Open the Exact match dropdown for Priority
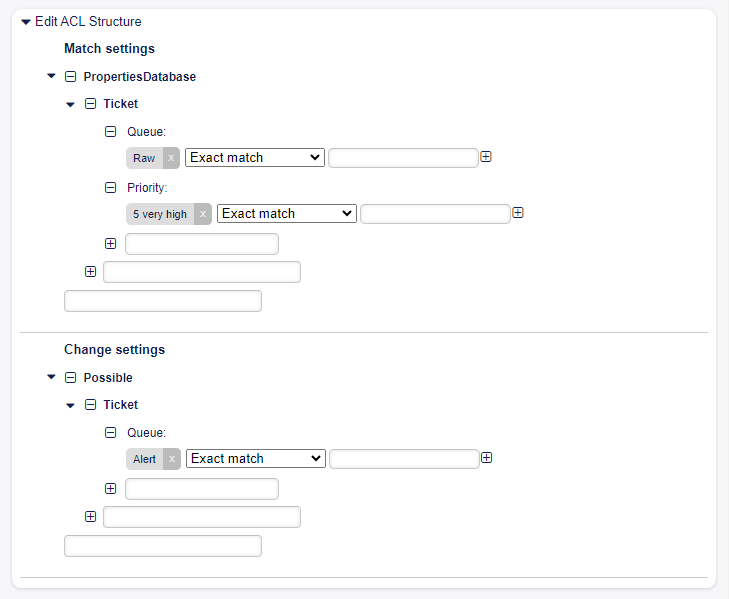This screenshot has height=599, width=729. click(x=287, y=214)
